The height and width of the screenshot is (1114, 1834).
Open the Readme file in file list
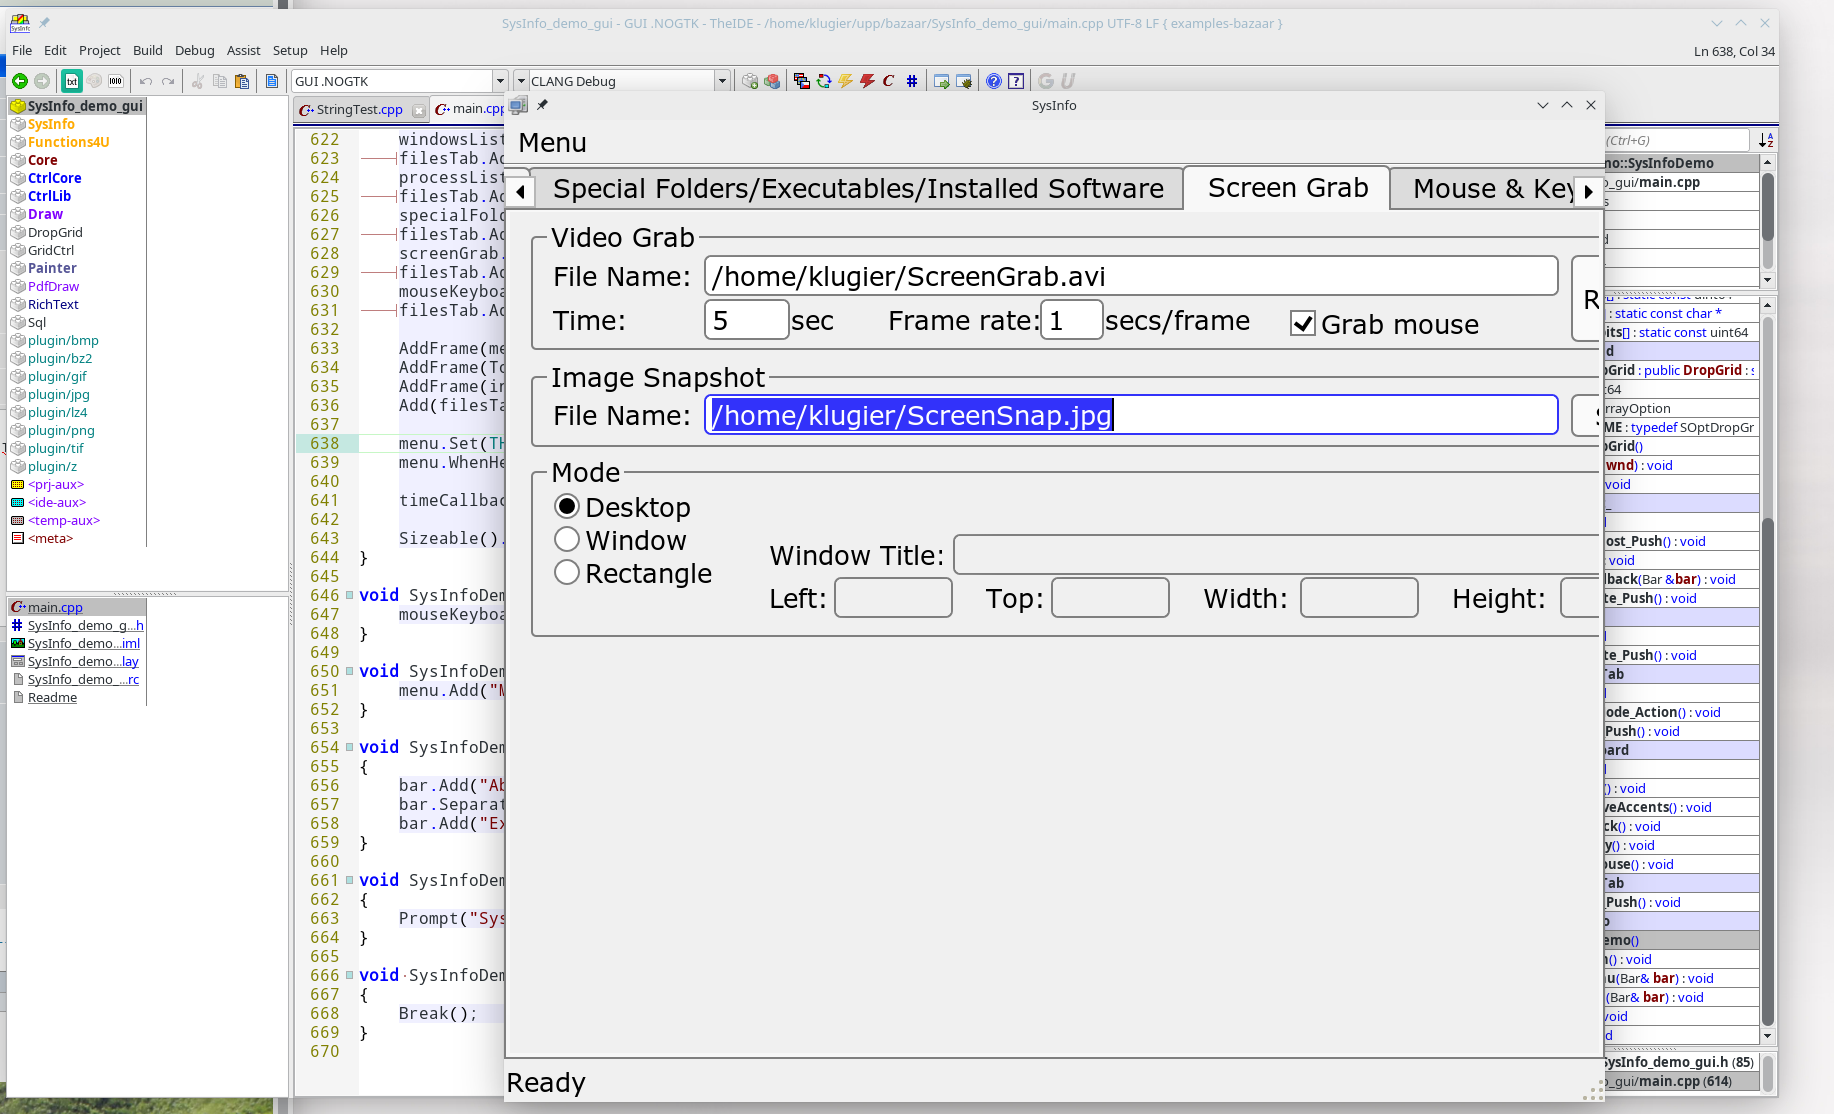52,698
